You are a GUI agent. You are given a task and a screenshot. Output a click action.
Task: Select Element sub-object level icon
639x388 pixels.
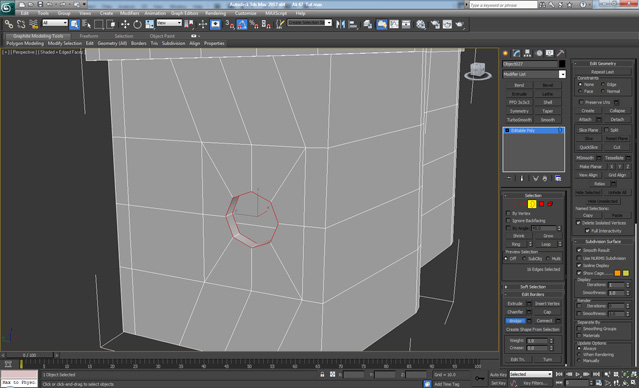pos(550,204)
